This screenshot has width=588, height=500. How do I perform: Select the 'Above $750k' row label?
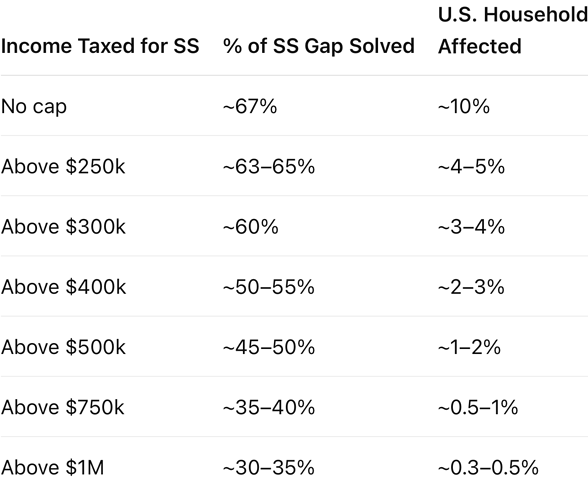pyautogui.click(x=63, y=407)
